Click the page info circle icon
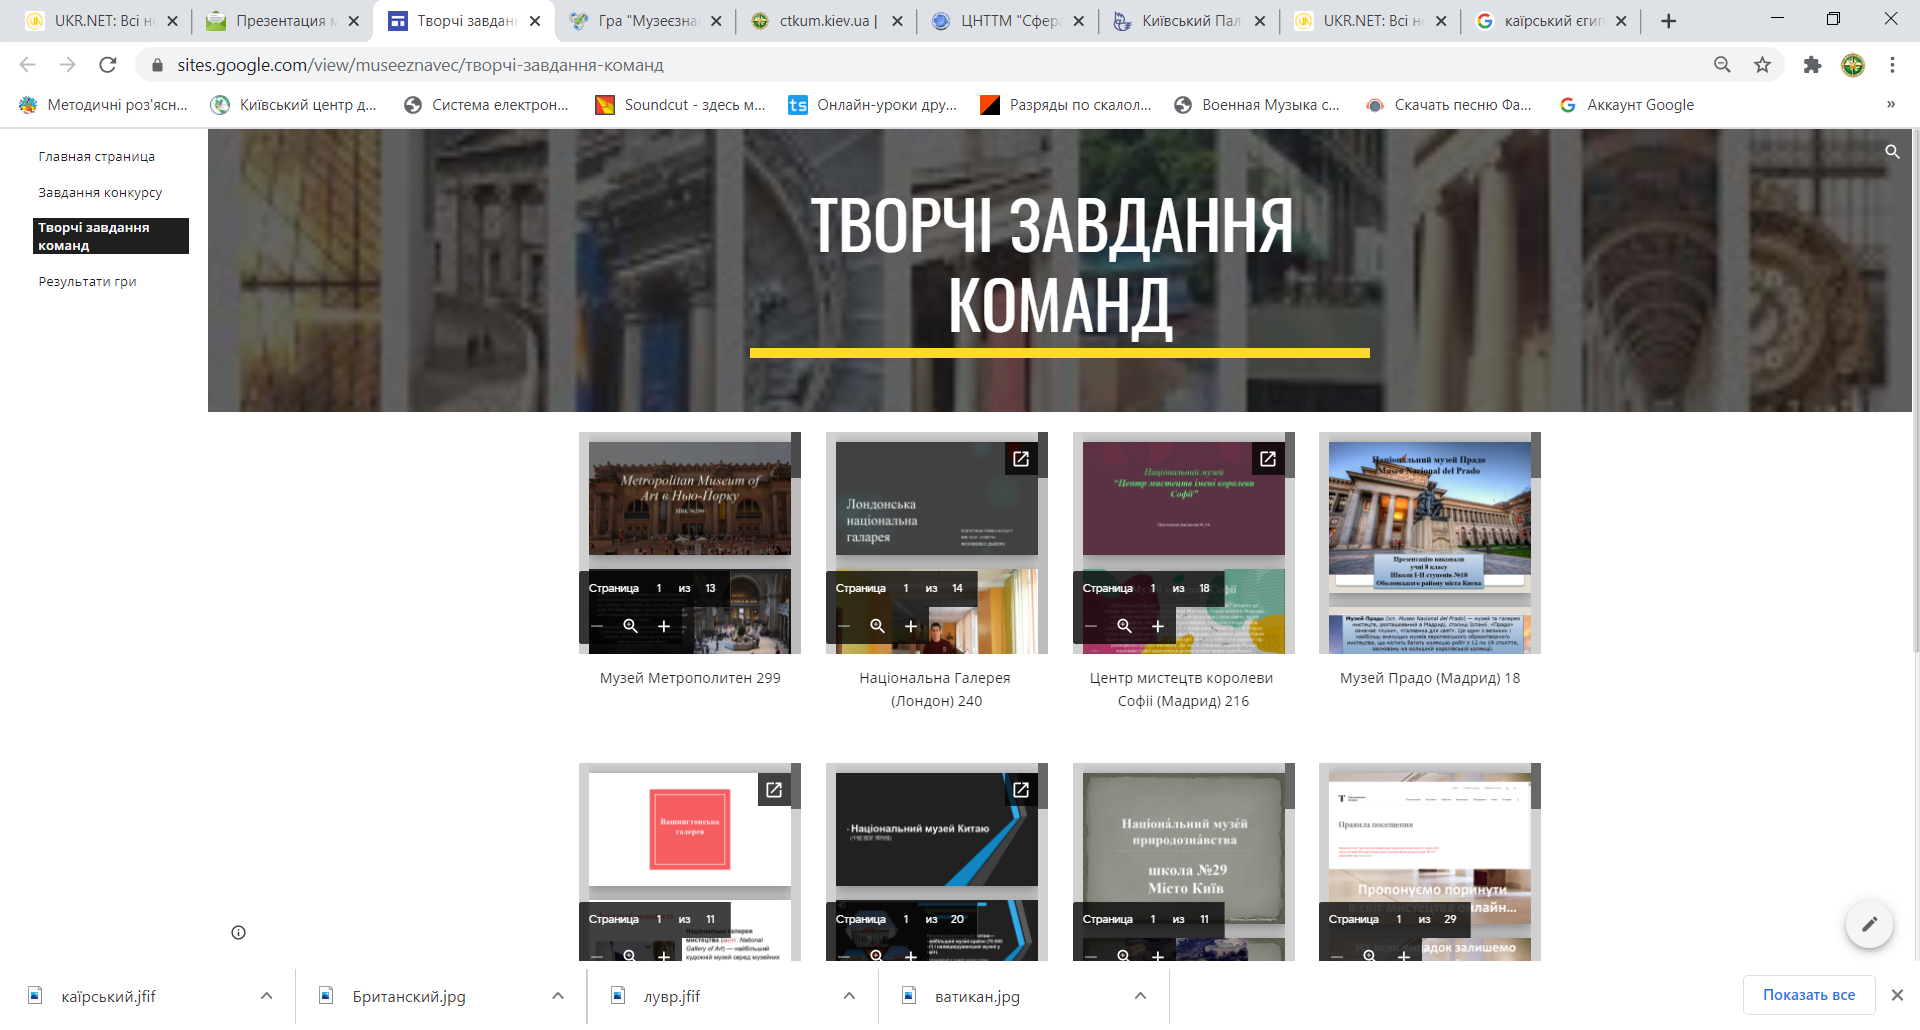The image size is (1920, 1030). pyautogui.click(x=238, y=932)
